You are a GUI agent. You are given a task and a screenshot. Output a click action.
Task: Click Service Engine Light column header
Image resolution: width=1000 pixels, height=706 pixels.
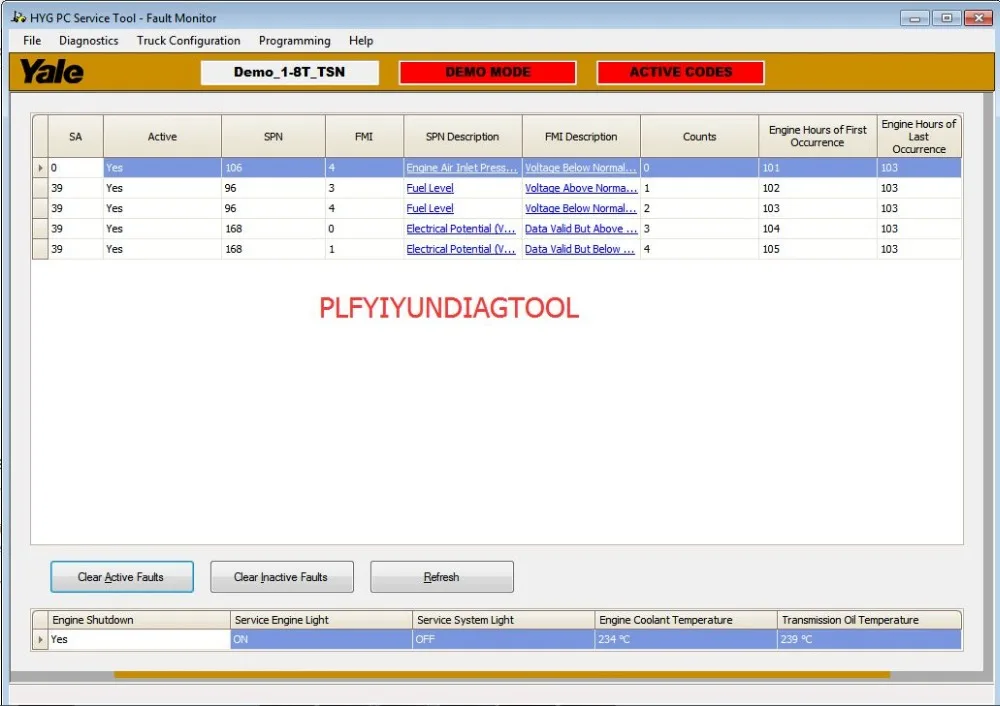pos(321,620)
